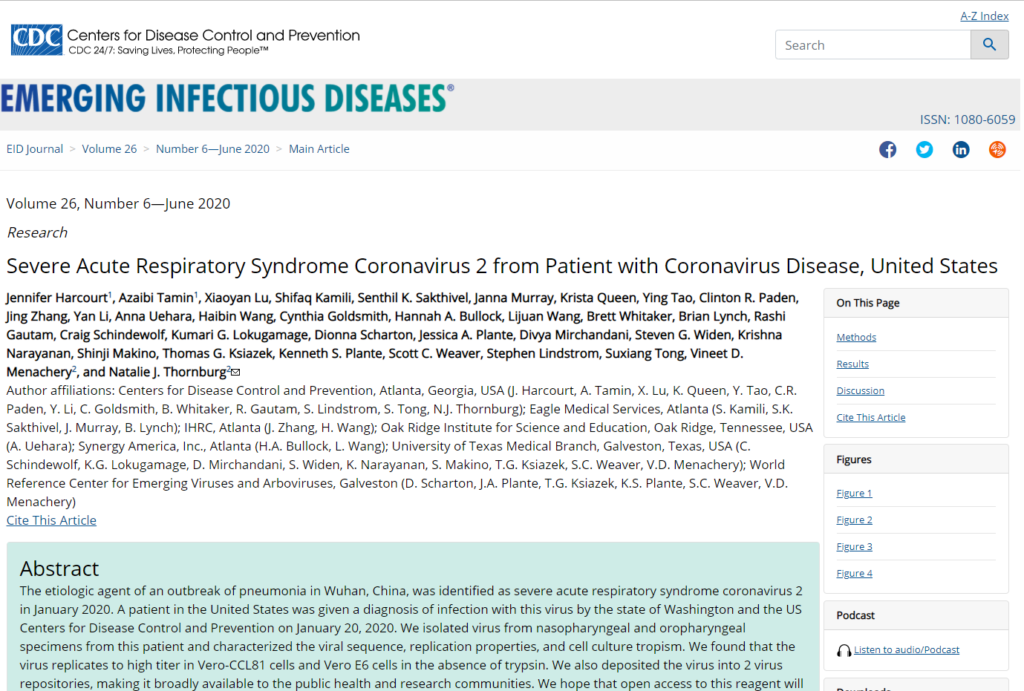The height and width of the screenshot is (691, 1024).
Task: Jump to Discussion section link
Action: (860, 391)
